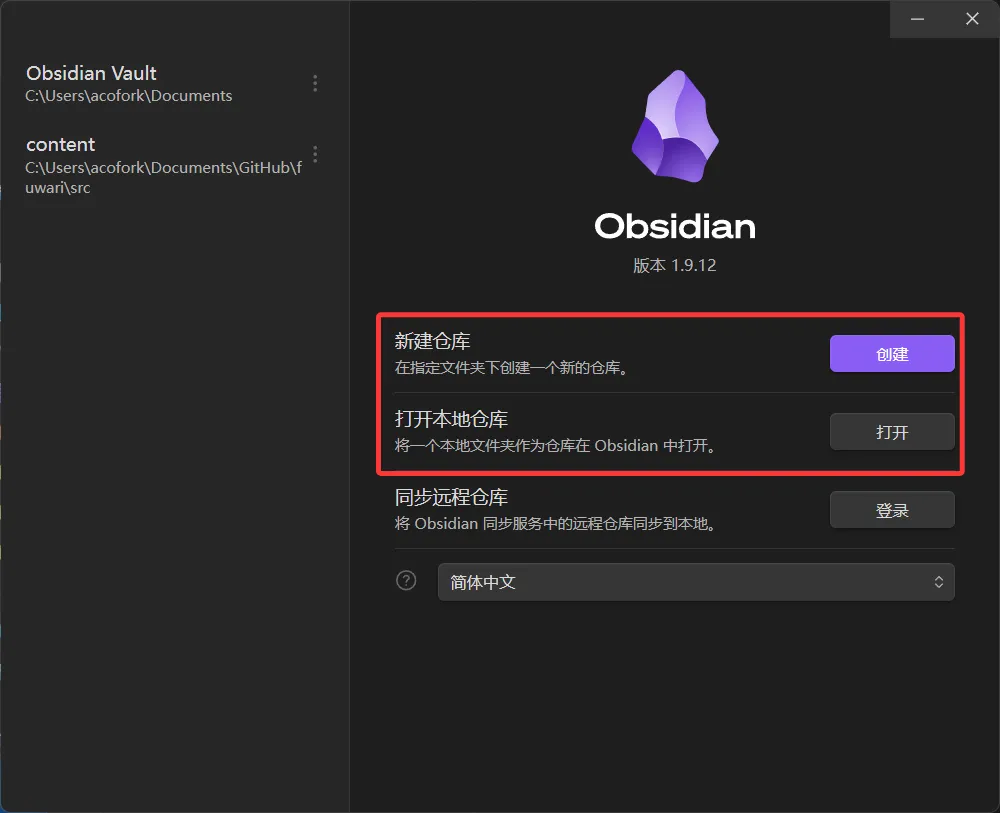Click 打开 to open a local folder
This screenshot has height=813, width=1000.
892,432
